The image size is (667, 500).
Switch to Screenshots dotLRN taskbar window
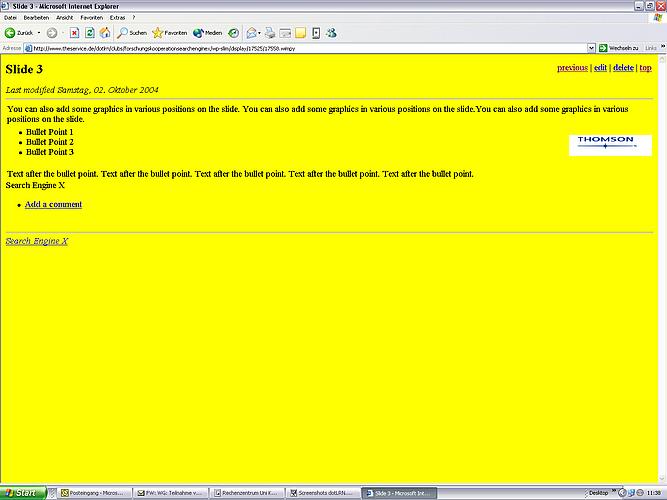click(323, 493)
